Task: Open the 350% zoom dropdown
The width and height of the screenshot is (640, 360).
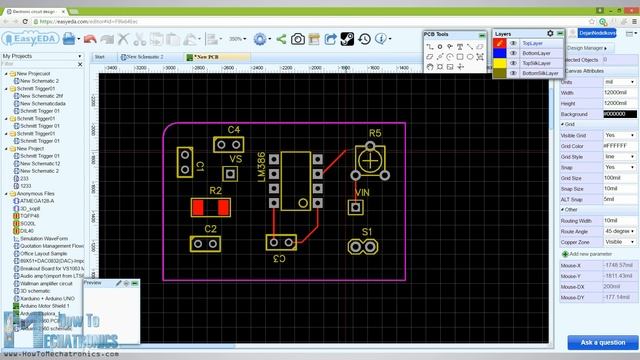Action: click(238, 39)
